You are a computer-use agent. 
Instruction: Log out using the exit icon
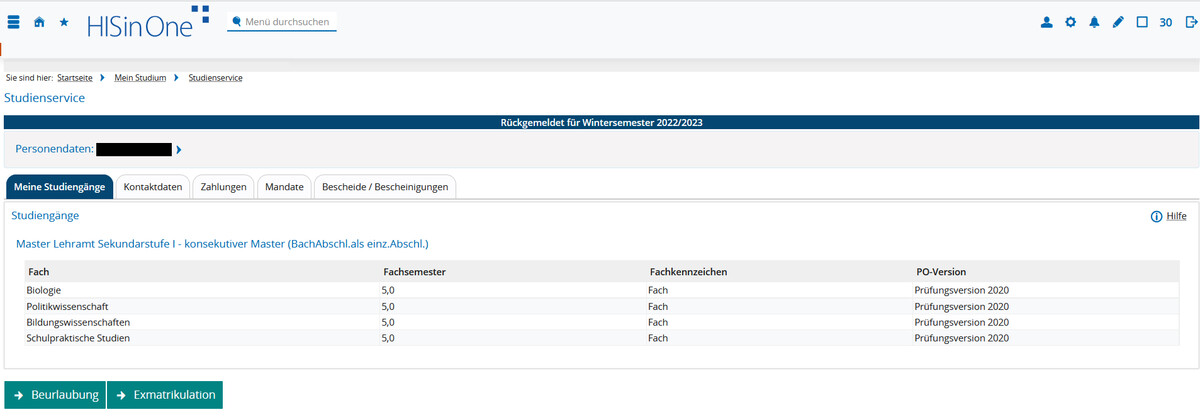1190,22
